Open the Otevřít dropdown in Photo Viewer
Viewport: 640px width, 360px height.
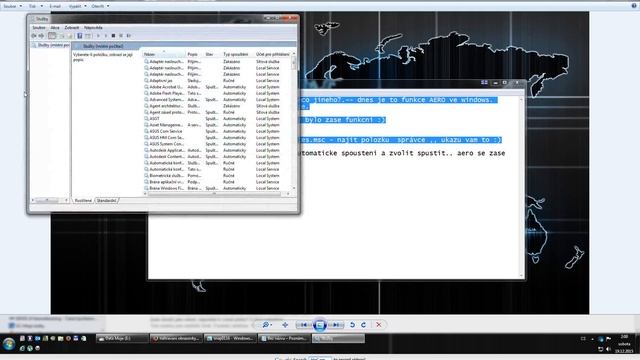pyautogui.click(x=100, y=6)
